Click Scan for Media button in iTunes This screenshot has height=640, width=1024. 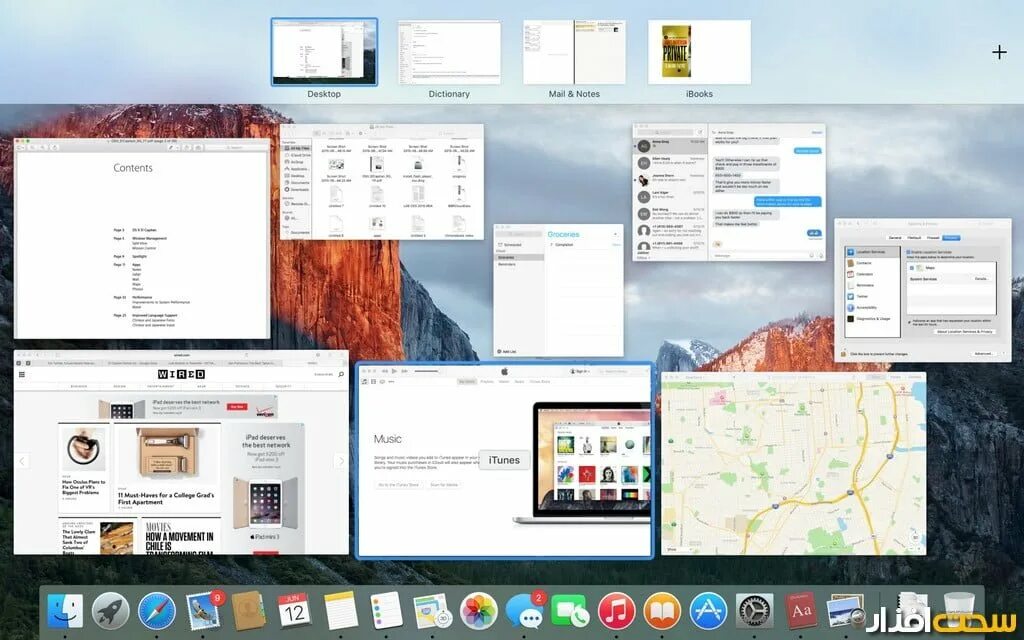pos(444,485)
